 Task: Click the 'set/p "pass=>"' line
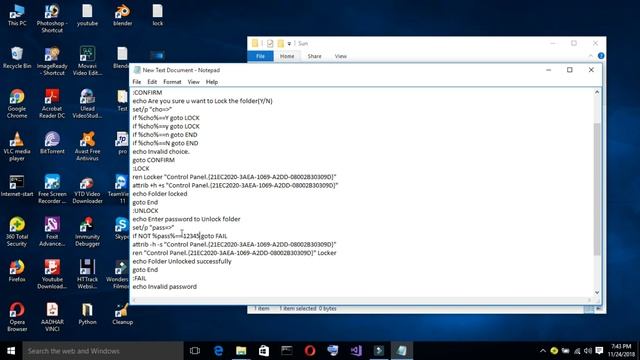[x=153, y=227]
